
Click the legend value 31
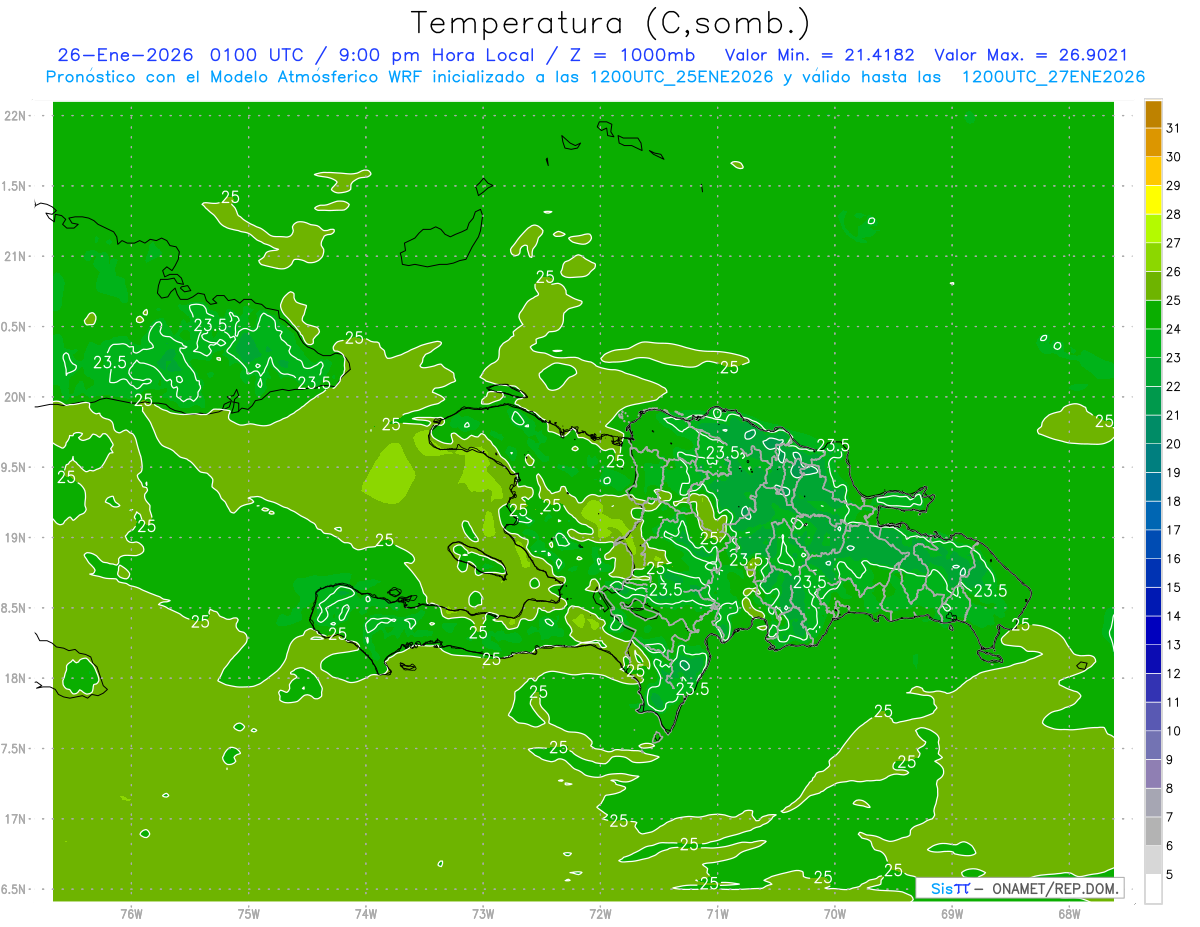tap(1173, 128)
